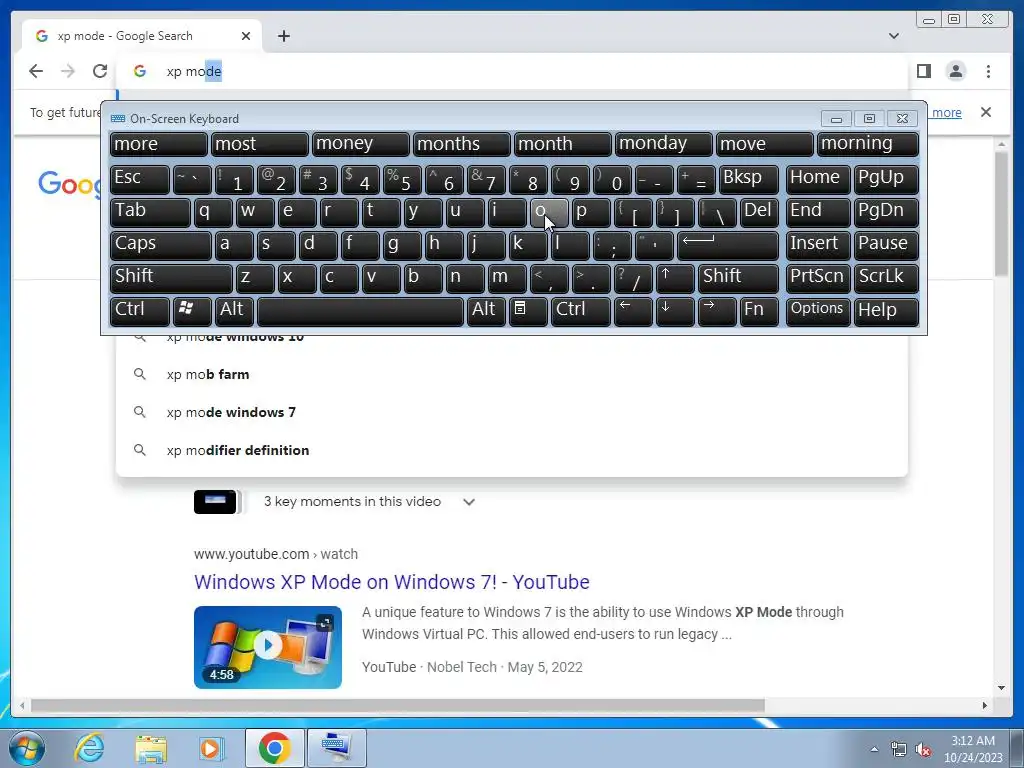The width and height of the screenshot is (1024, 768).
Task: Open the Windows Start menu
Action: (25, 748)
